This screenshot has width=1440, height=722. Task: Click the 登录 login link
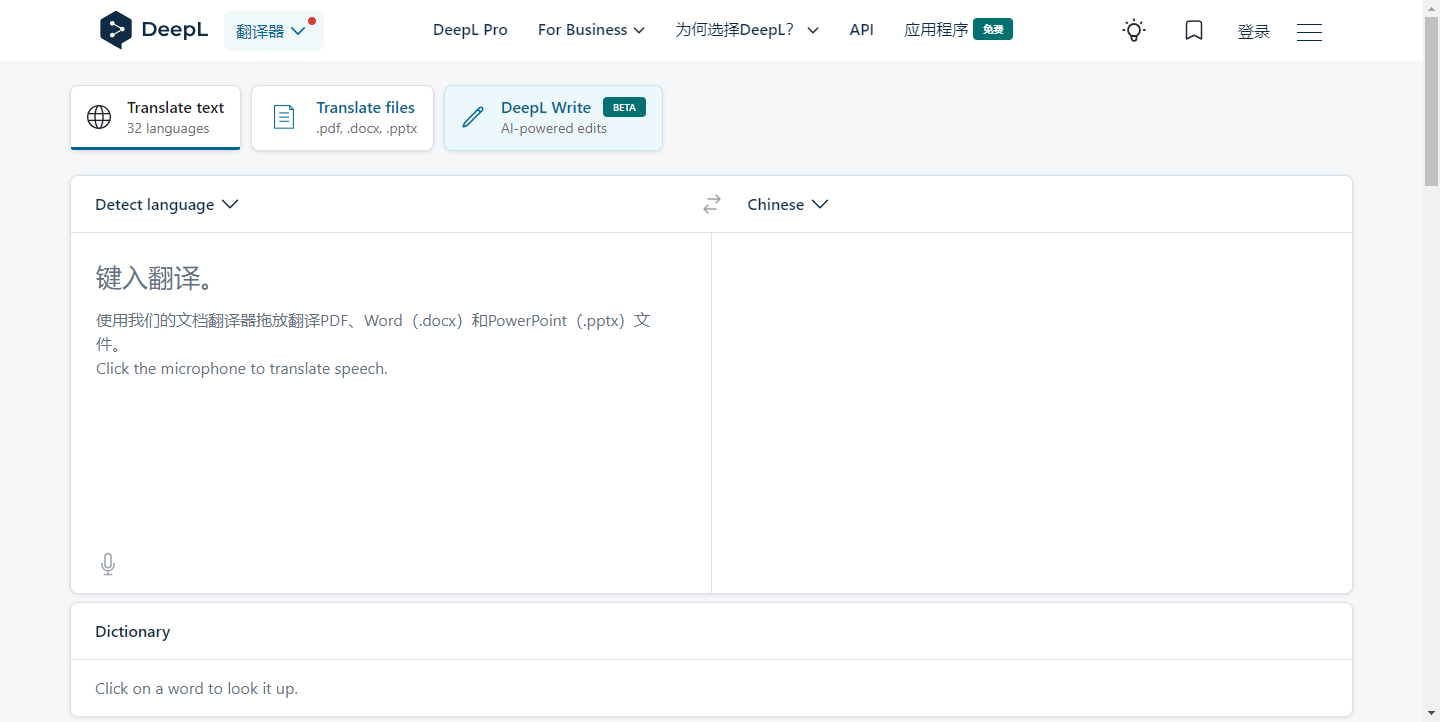click(x=1253, y=32)
